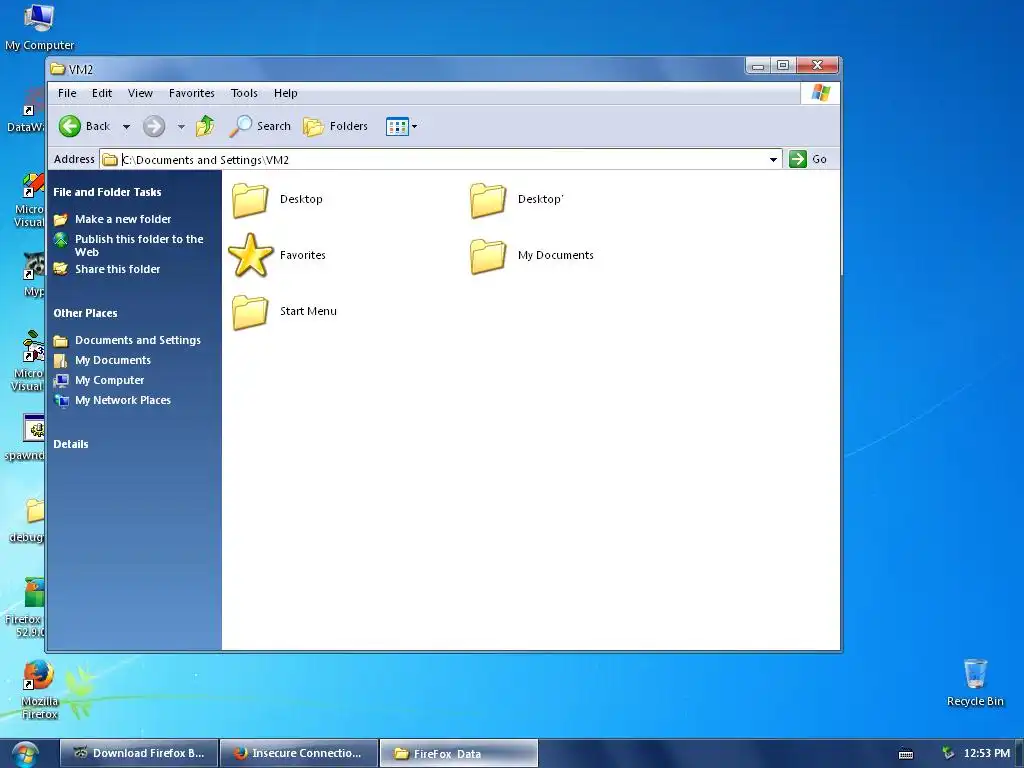The image size is (1024, 768).
Task: Click the green Back arrow icon
Action: (69, 126)
